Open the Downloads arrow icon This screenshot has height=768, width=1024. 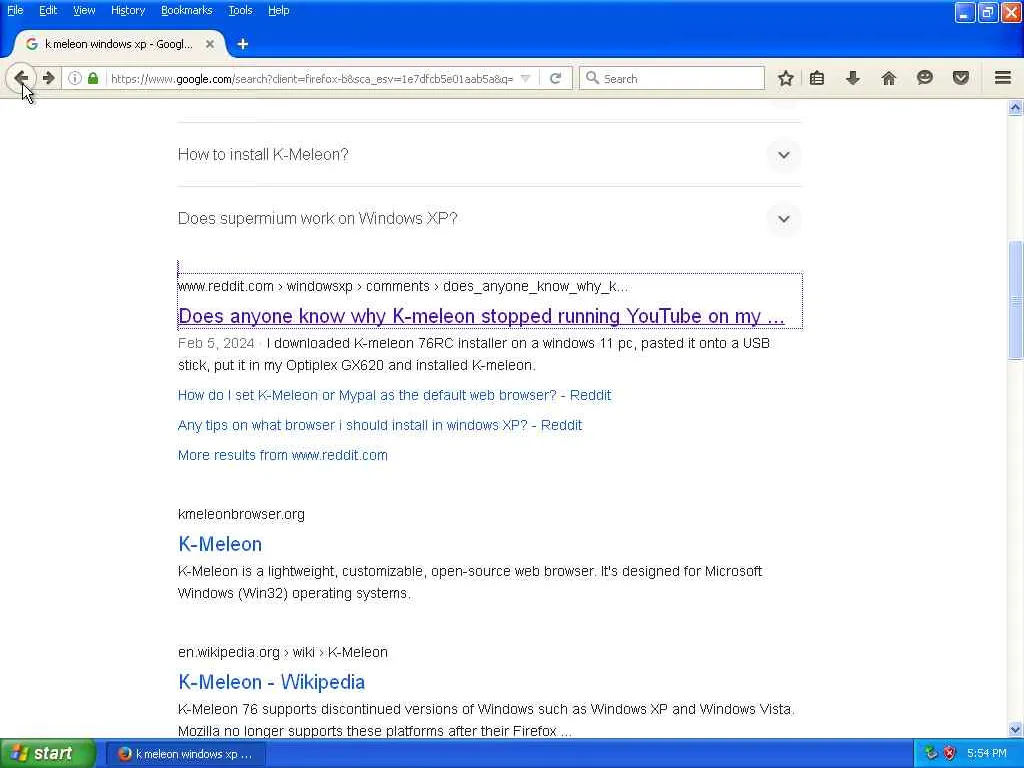853,78
